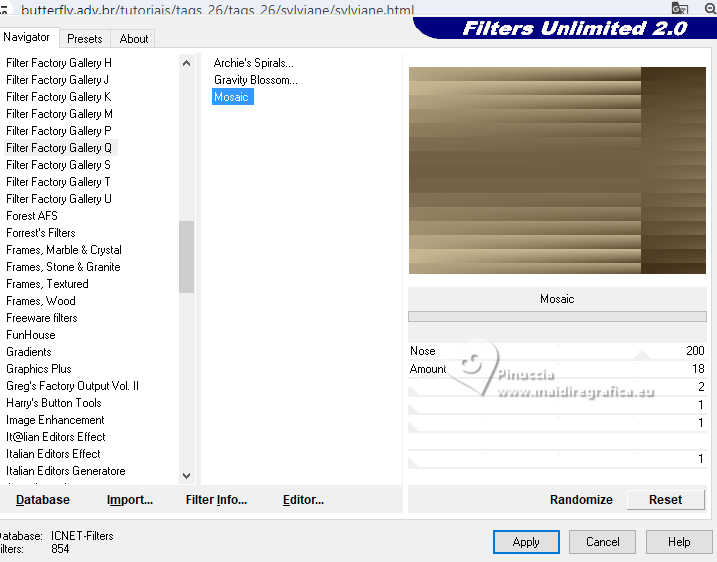Select It@lian Editors Effect
717x562 pixels.
pyautogui.click(x=56, y=437)
